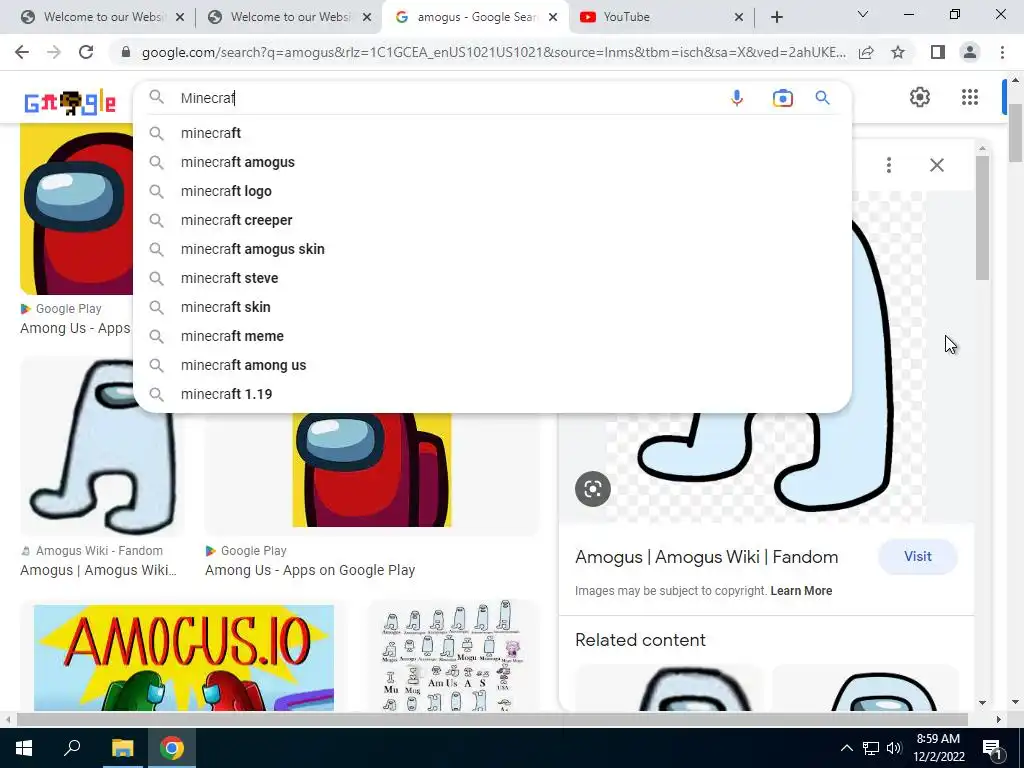1024x768 pixels.
Task: Click the Google doodle logo
Action: pos(70,103)
